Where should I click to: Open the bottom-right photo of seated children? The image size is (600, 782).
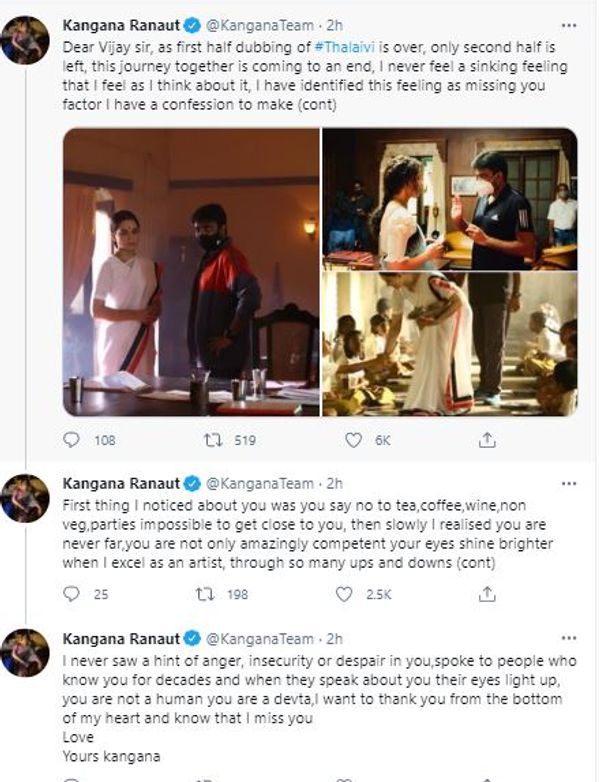click(x=449, y=345)
